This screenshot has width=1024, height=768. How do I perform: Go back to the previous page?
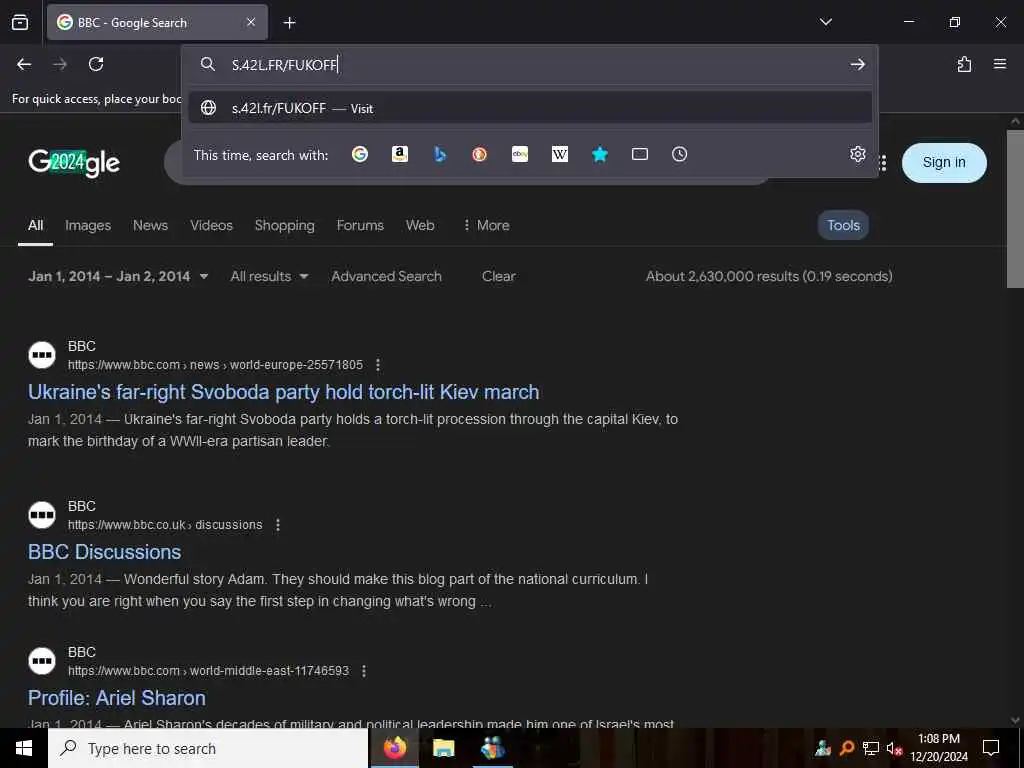pyautogui.click(x=24, y=64)
